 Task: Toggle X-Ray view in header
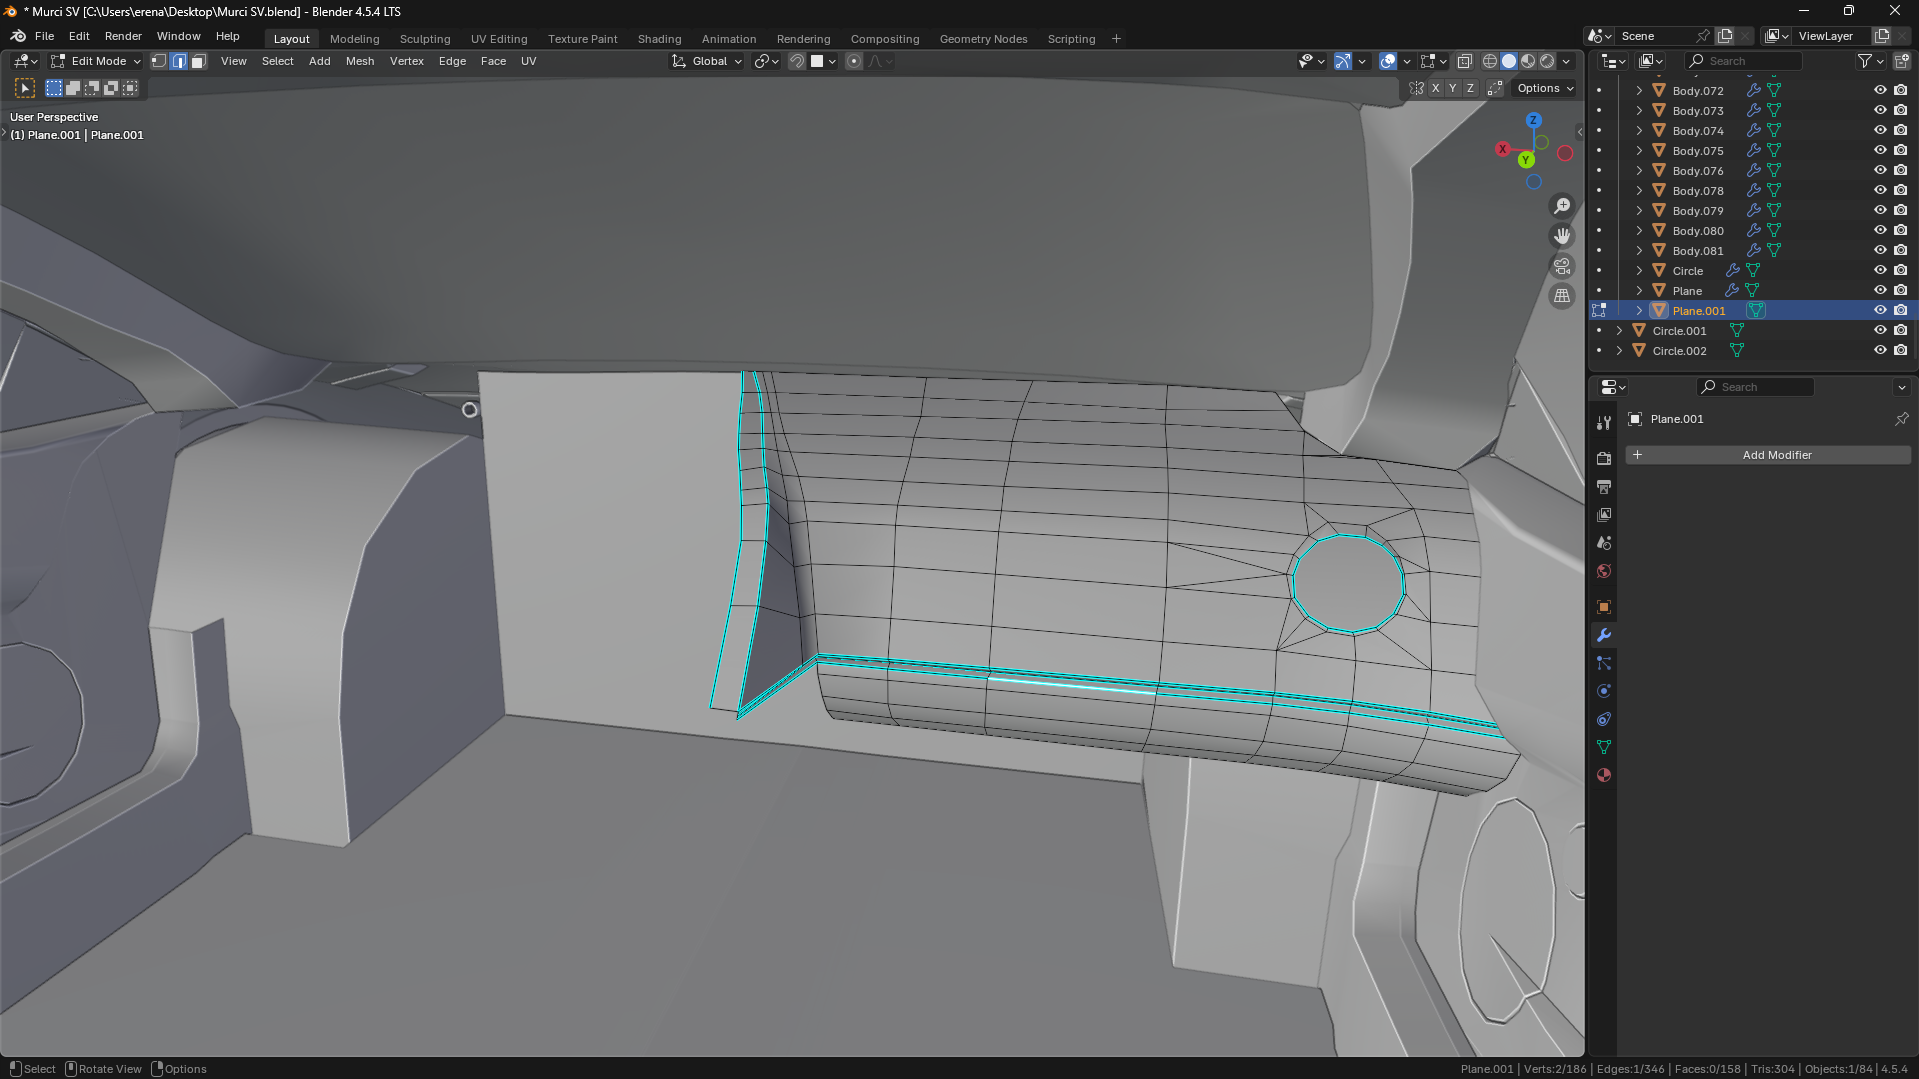click(1464, 61)
